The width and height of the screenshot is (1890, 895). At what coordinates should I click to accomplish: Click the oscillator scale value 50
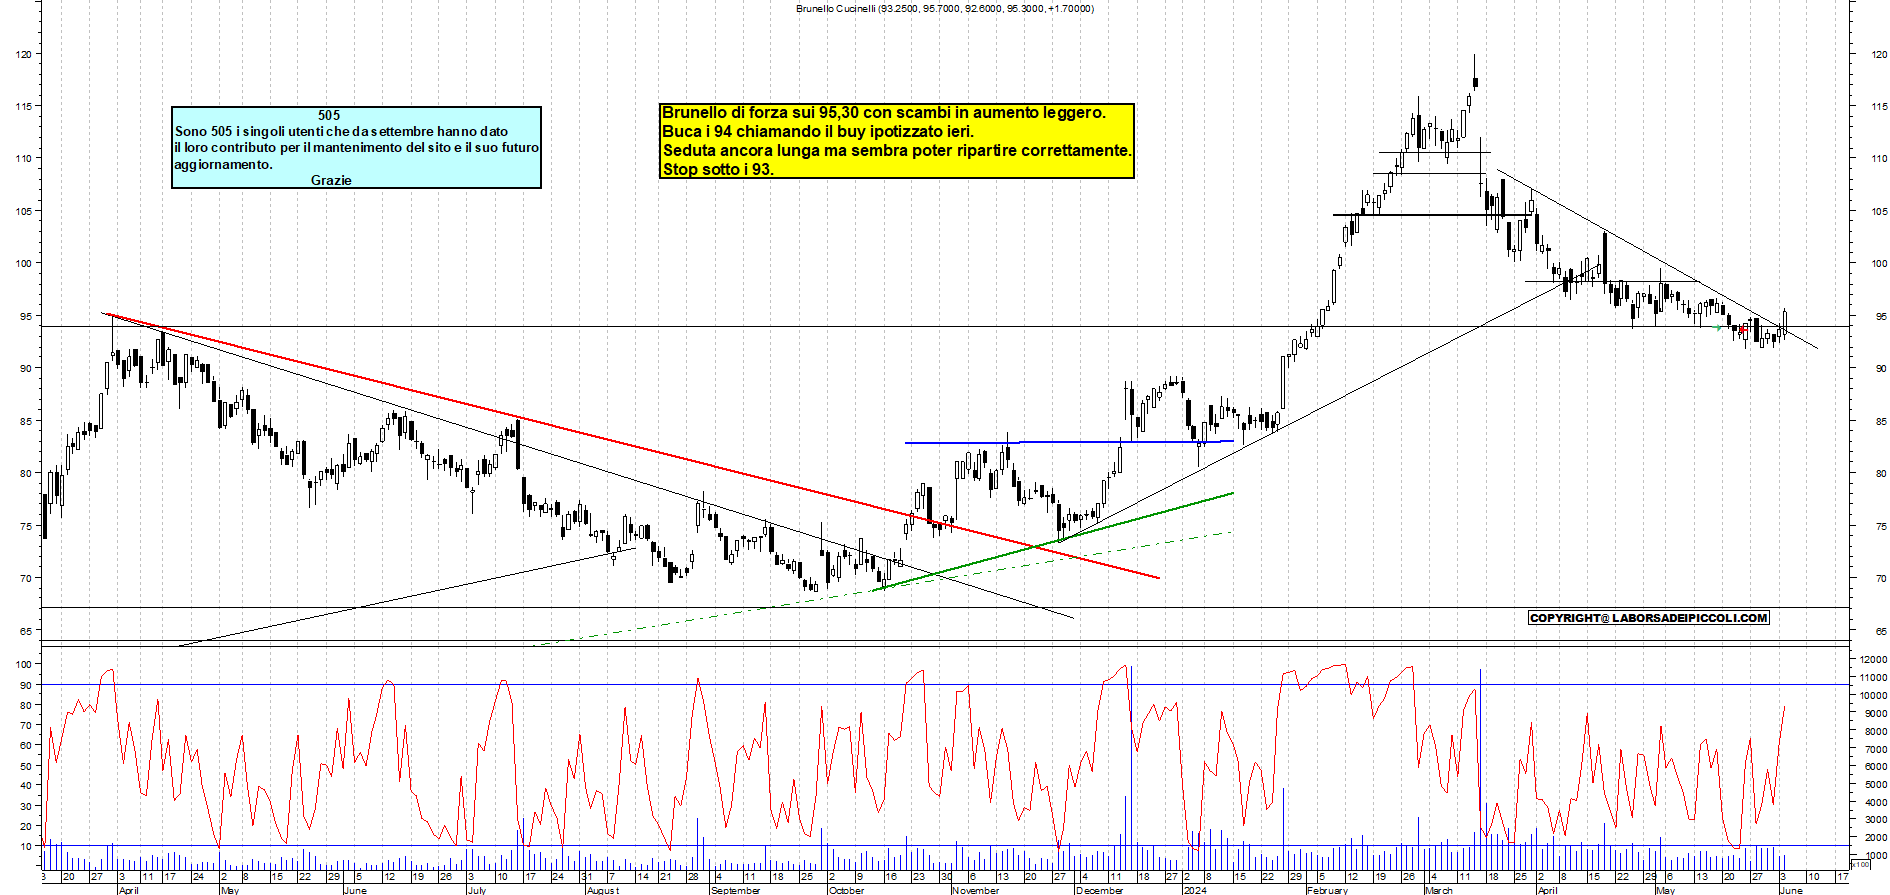[x=26, y=766]
